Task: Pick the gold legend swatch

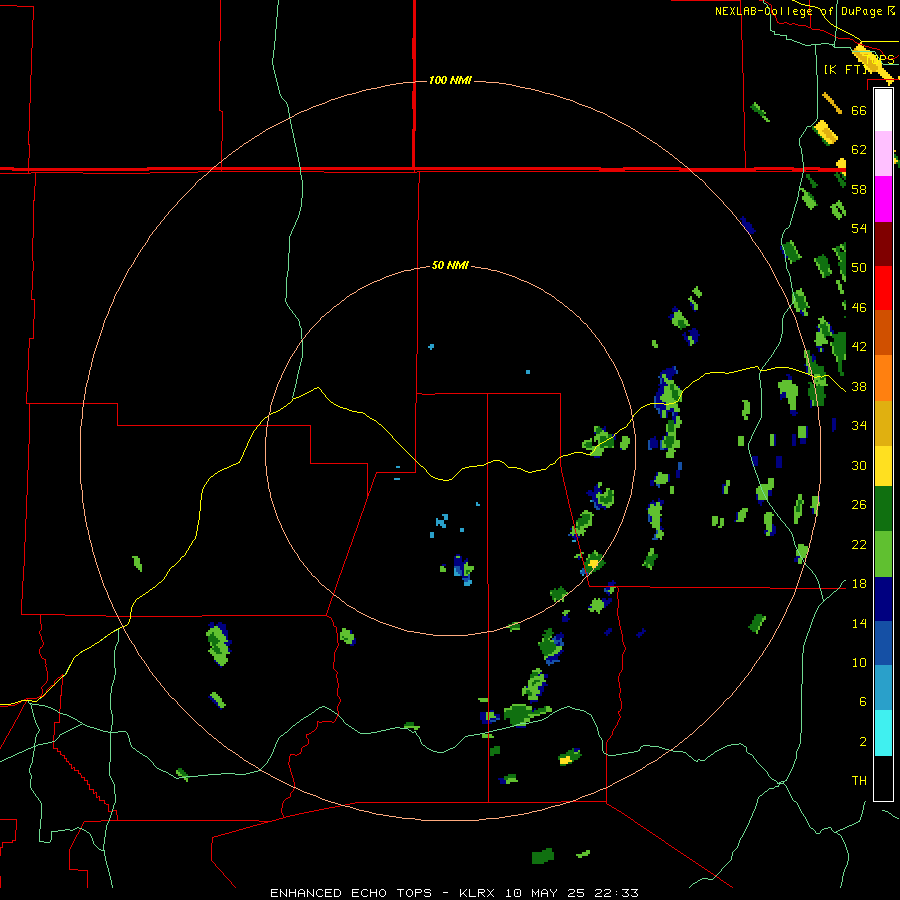Action: [x=883, y=422]
